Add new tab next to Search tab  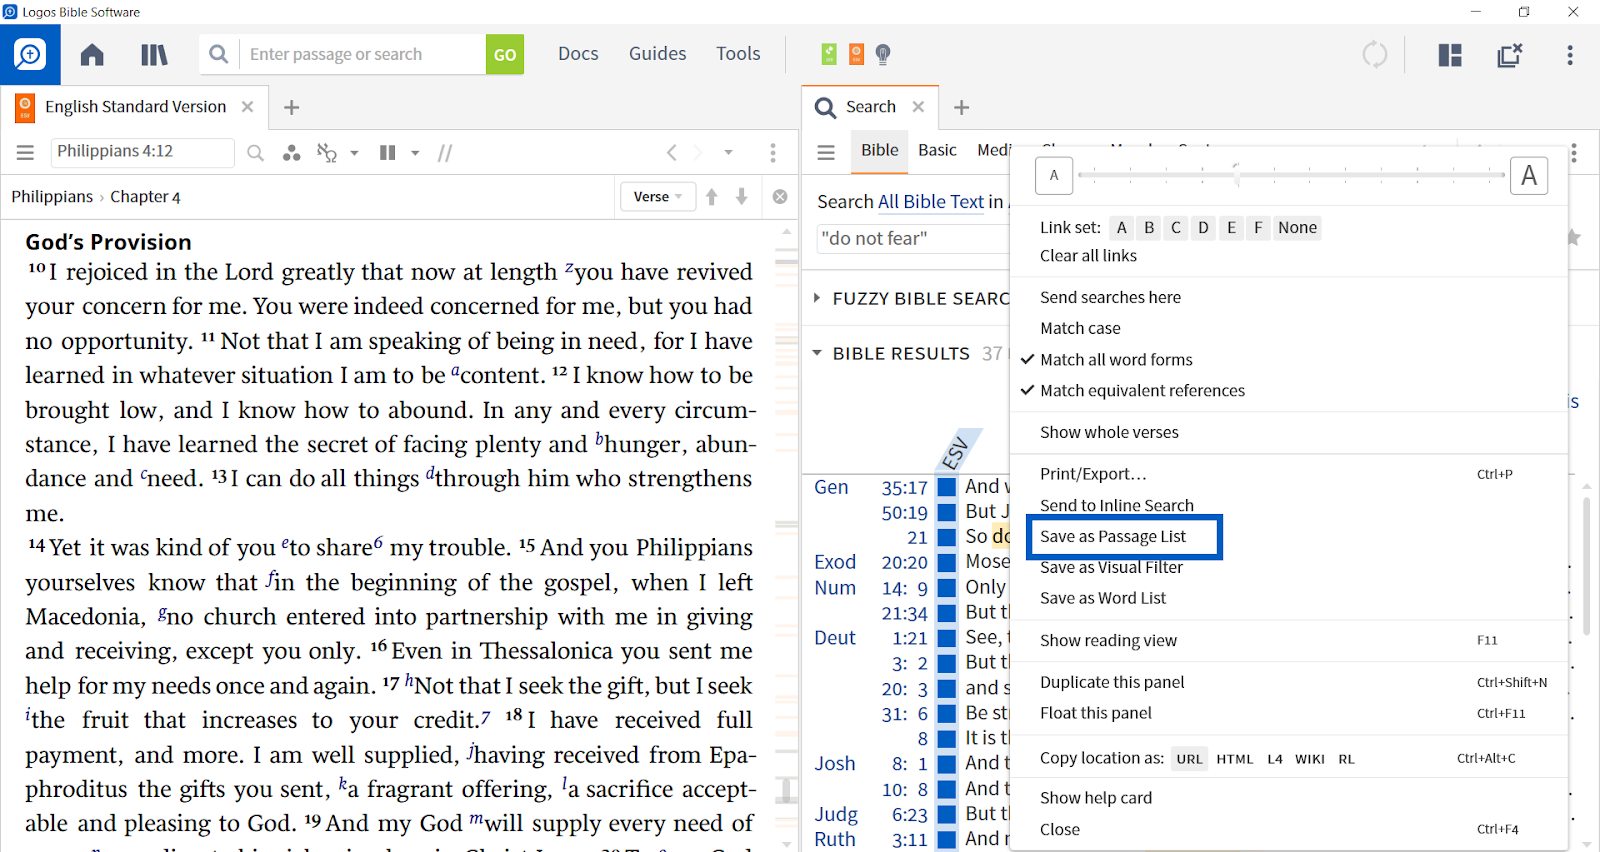point(961,107)
